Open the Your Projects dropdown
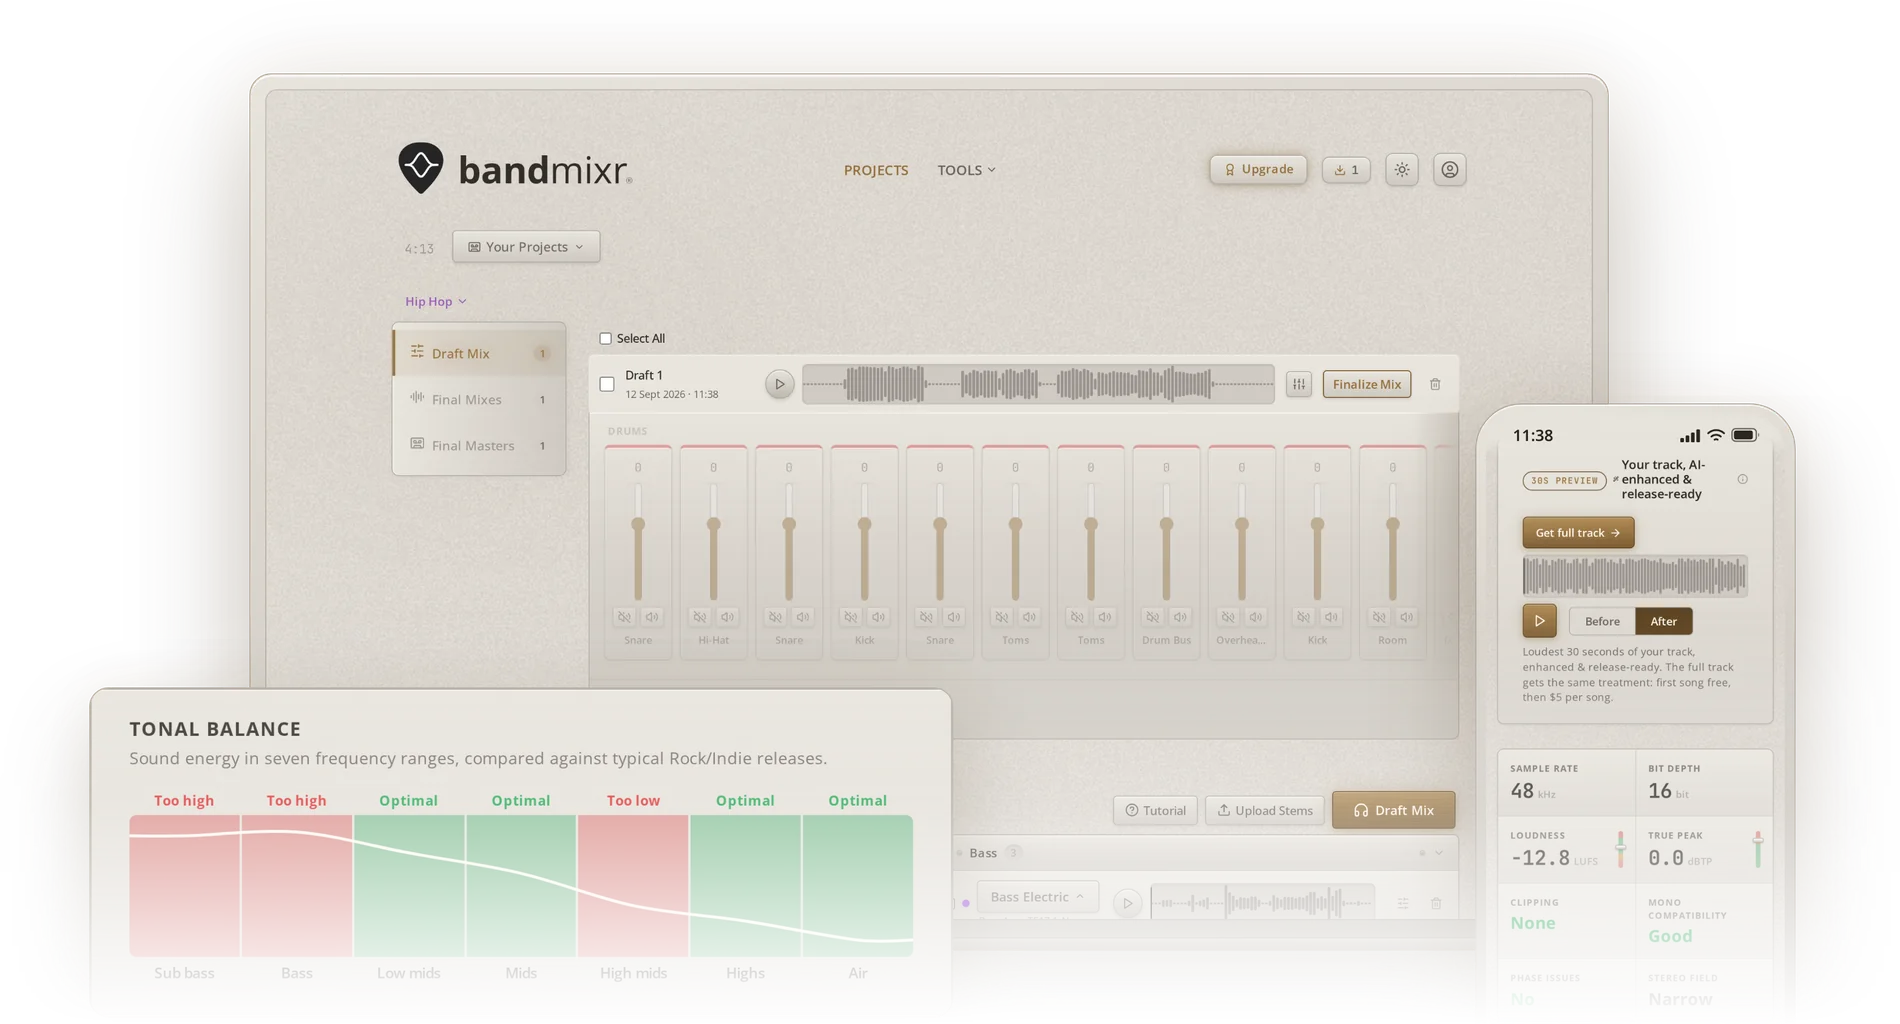Viewport: 1900px width, 1024px height. click(526, 247)
